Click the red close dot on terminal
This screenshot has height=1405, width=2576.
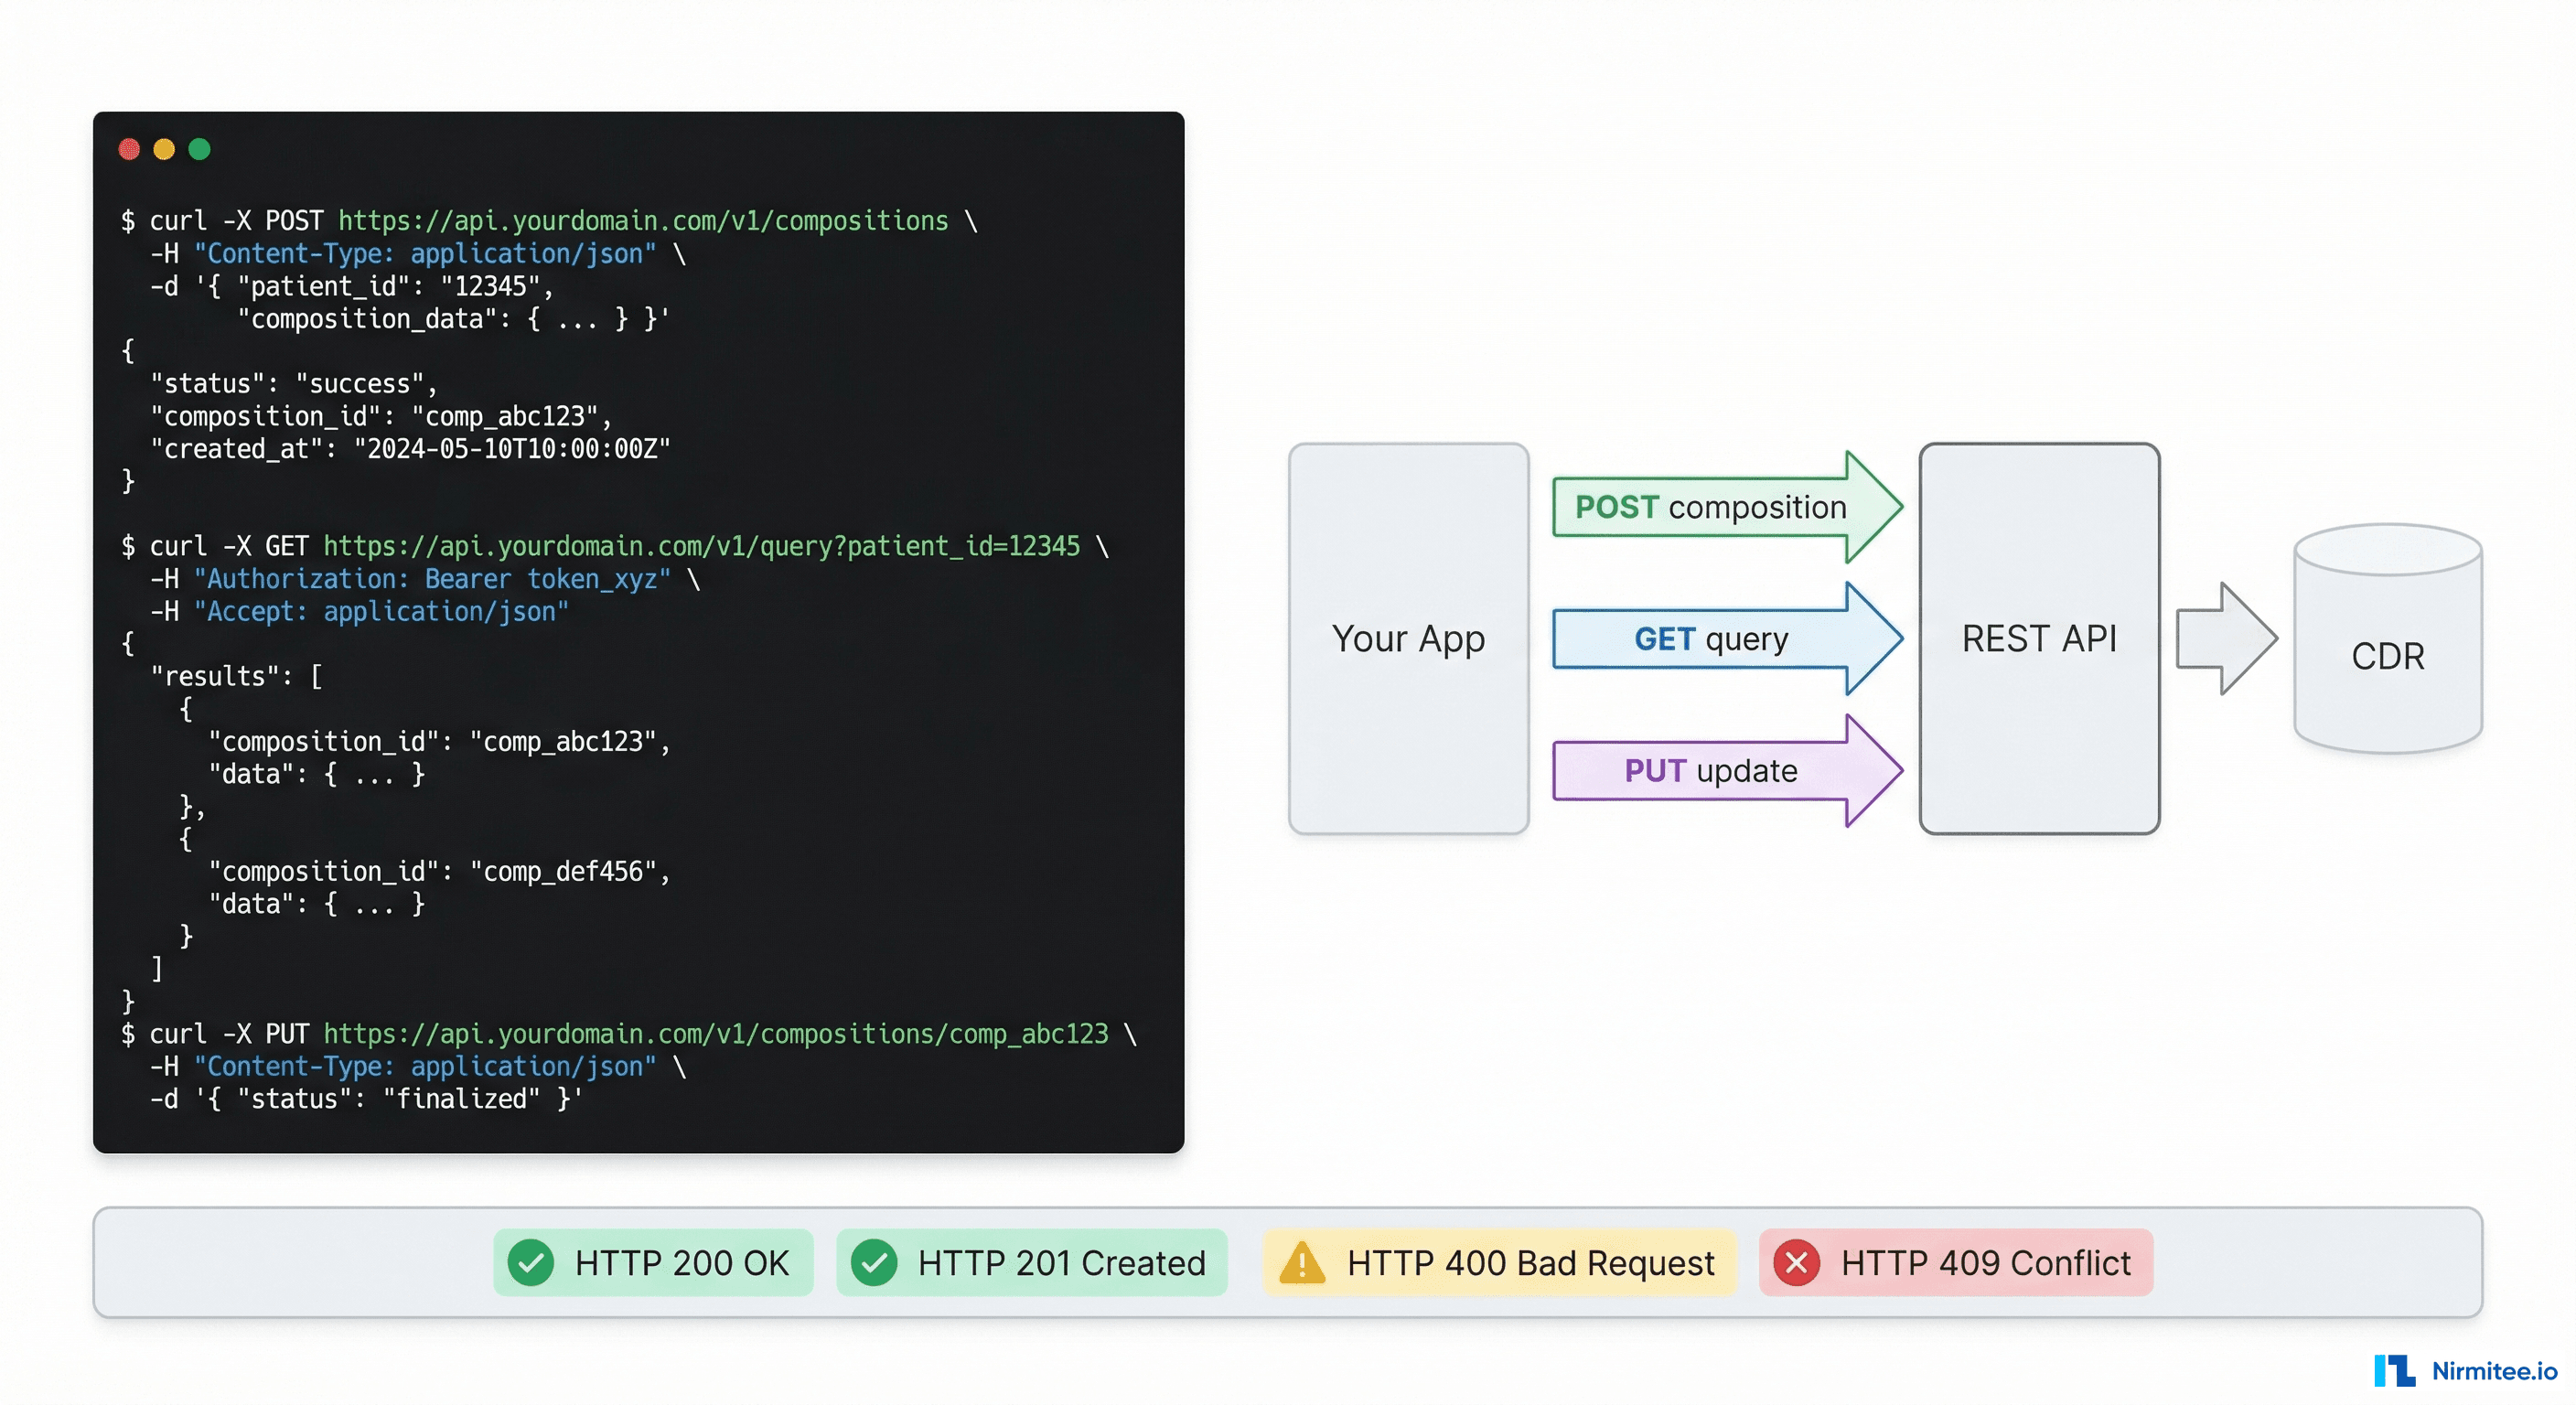(129, 150)
